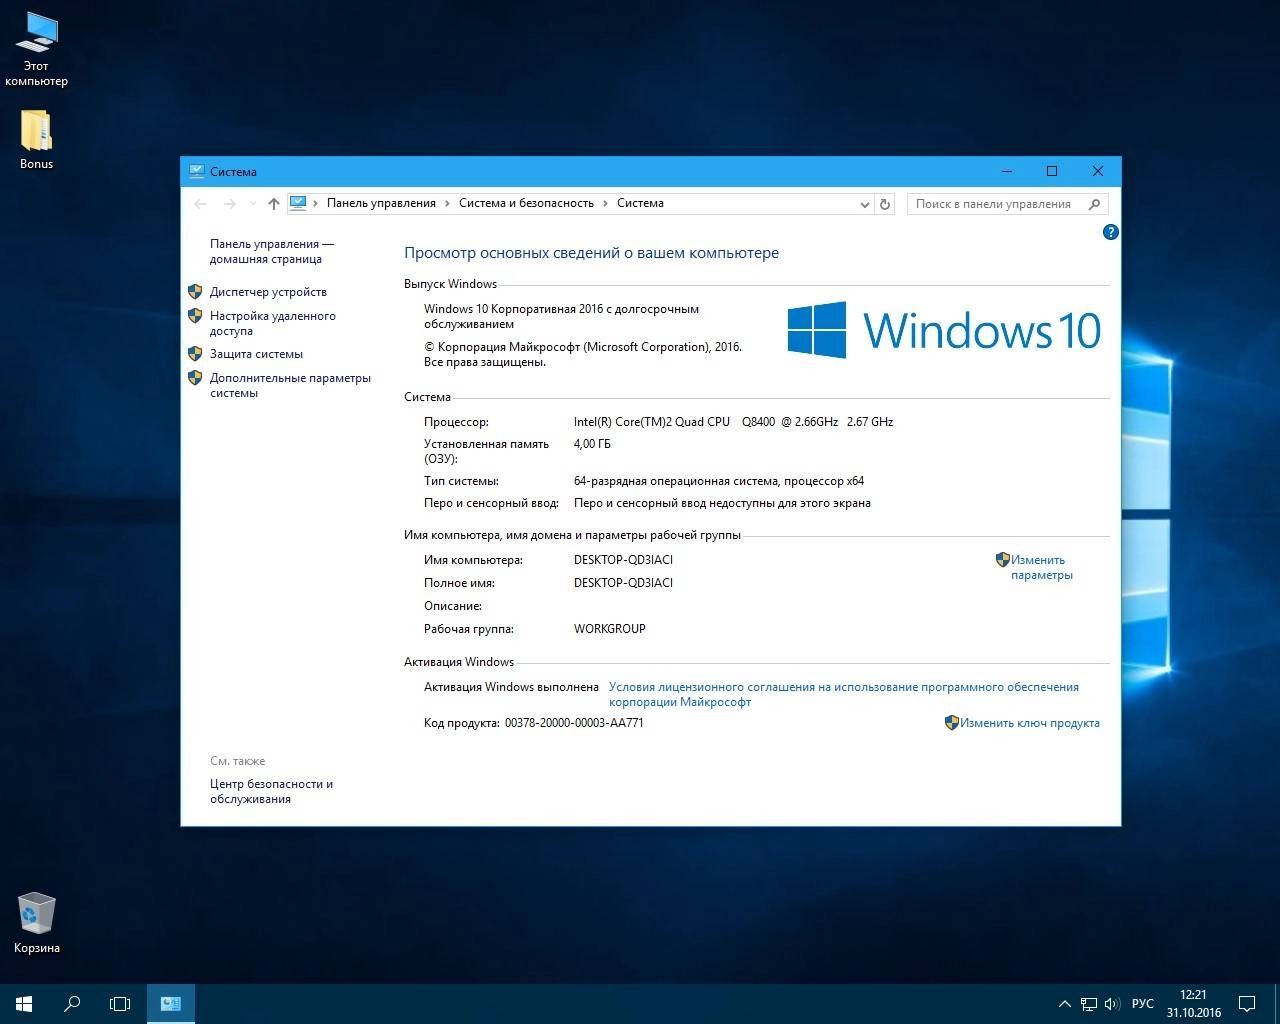1280x1024 pixels.
Task: Open the Action Center notifications icon
Action: pos(1248,1003)
